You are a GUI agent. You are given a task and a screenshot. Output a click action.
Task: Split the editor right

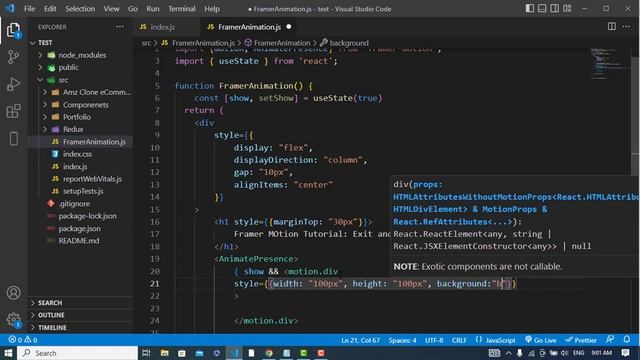(611, 27)
